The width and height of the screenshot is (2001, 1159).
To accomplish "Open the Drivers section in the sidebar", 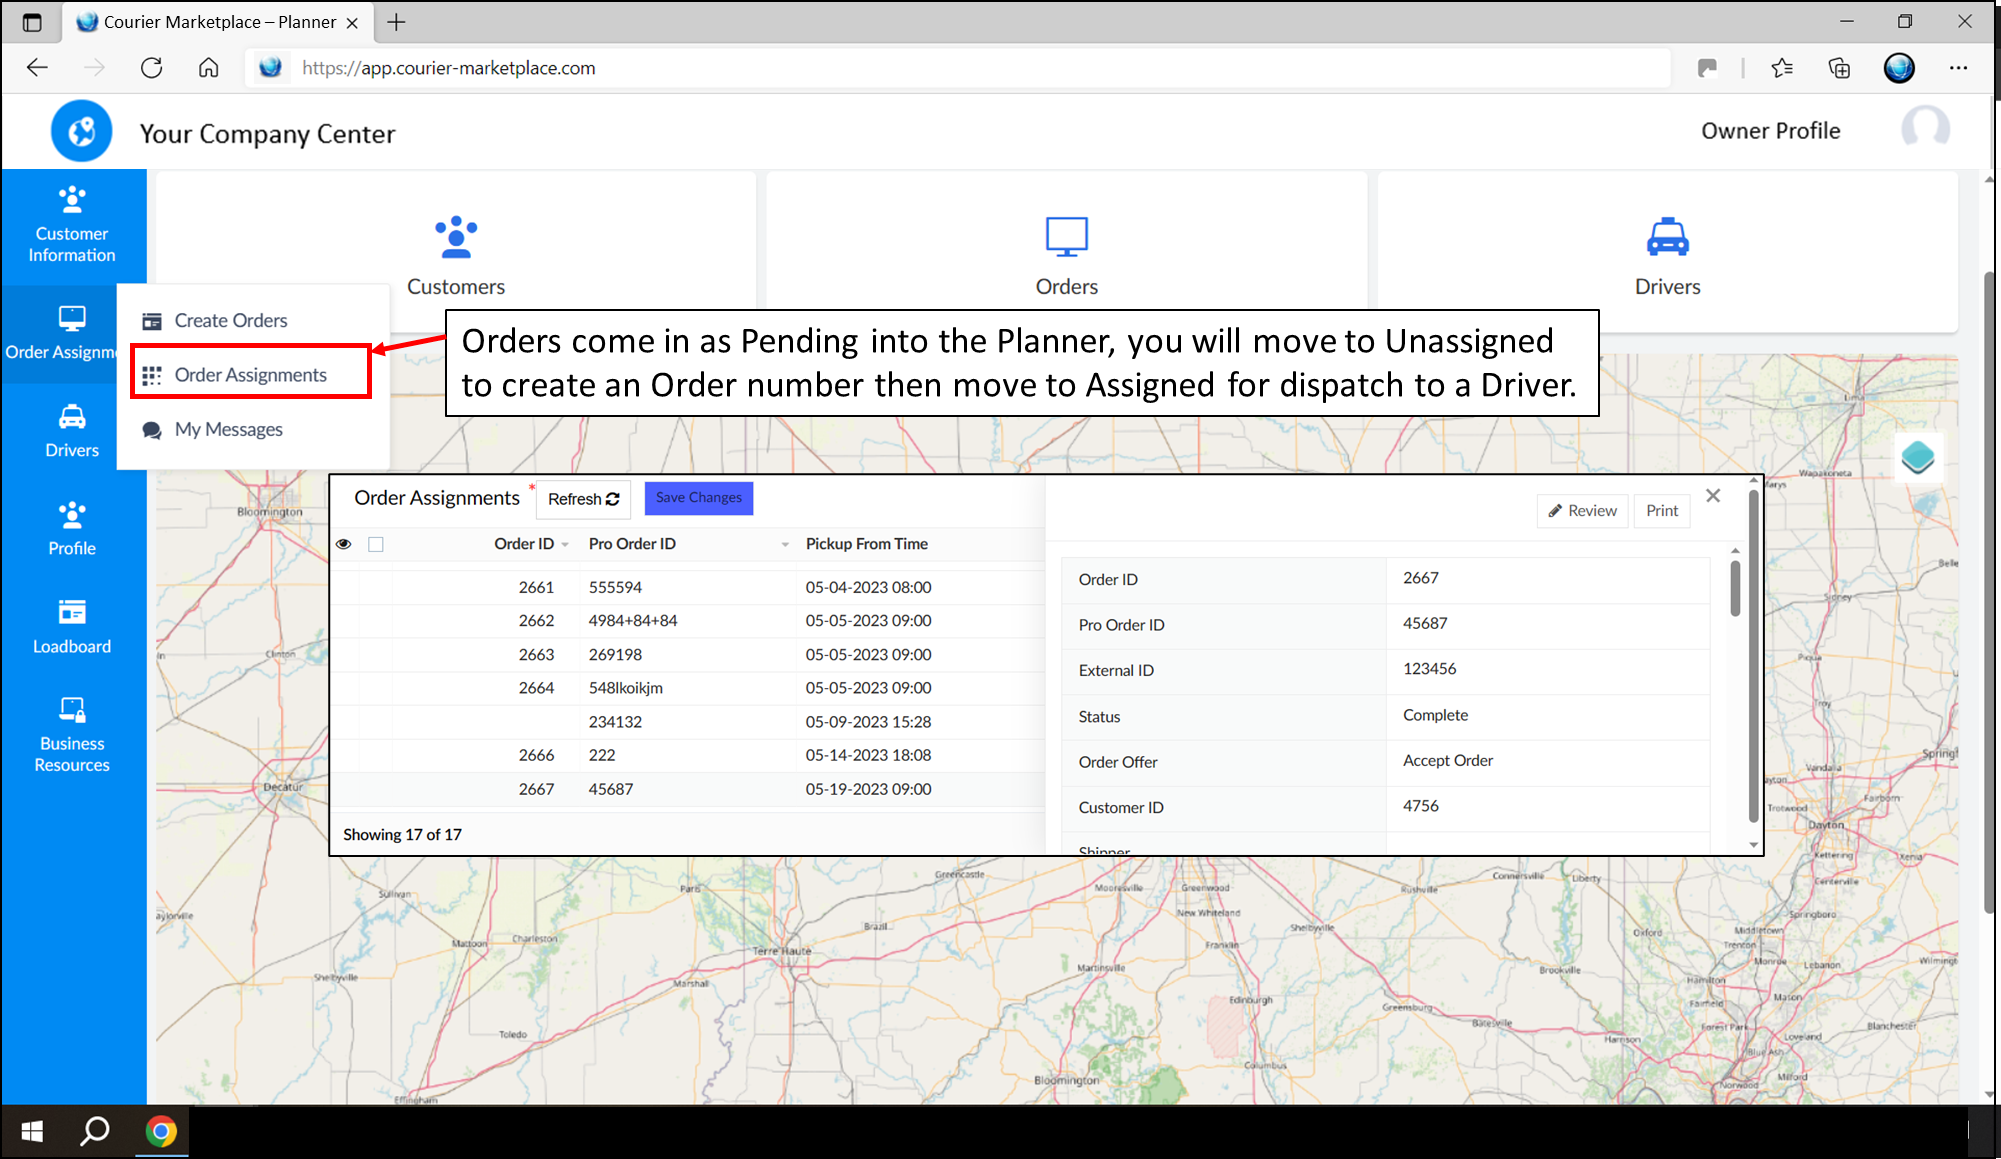I will click(72, 431).
